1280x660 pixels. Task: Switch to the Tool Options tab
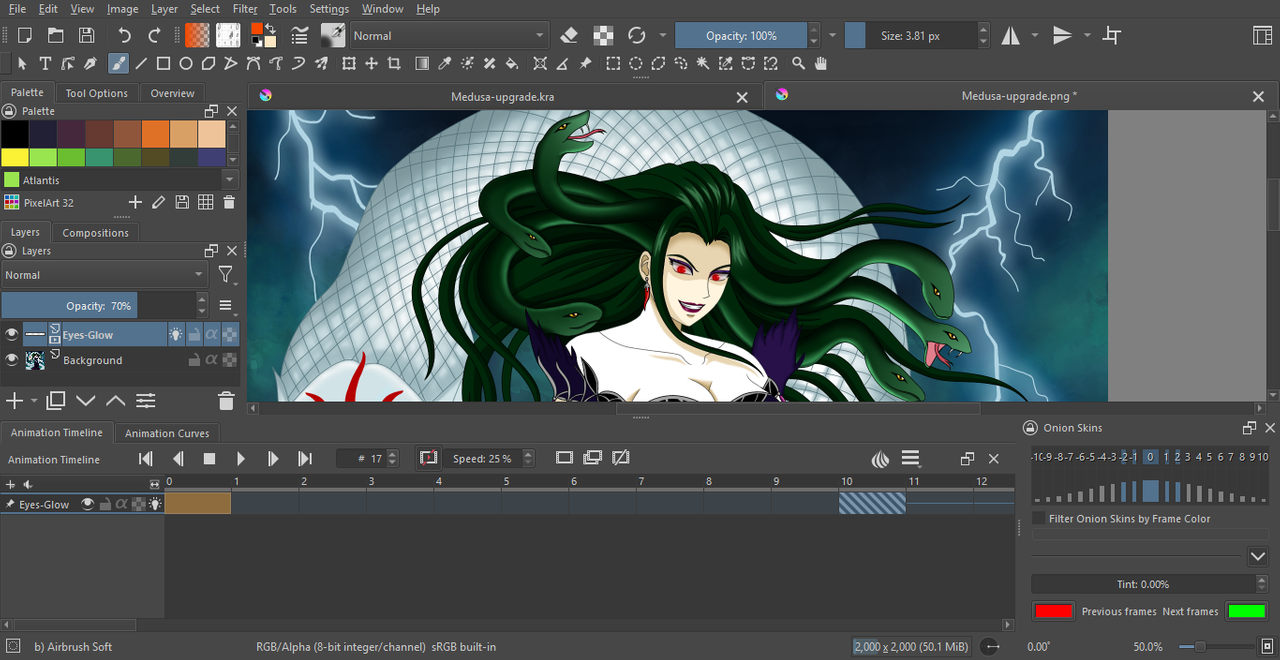pyautogui.click(x=97, y=93)
